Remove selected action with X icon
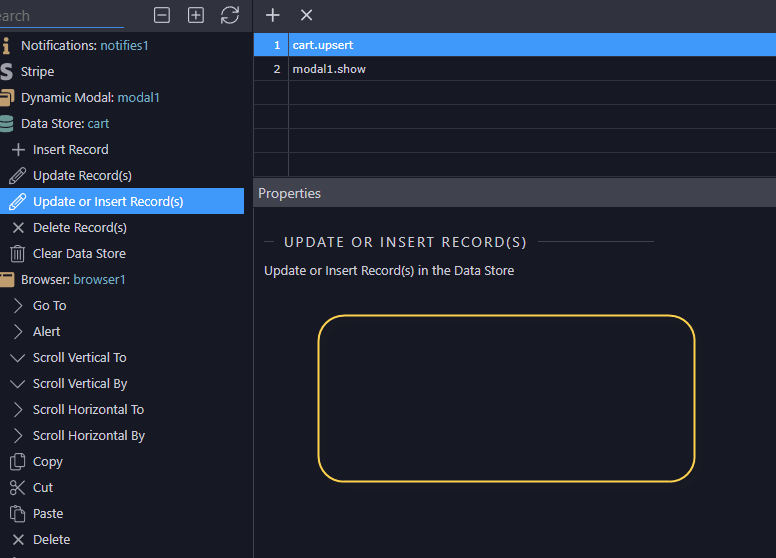776x558 pixels. [x=306, y=15]
